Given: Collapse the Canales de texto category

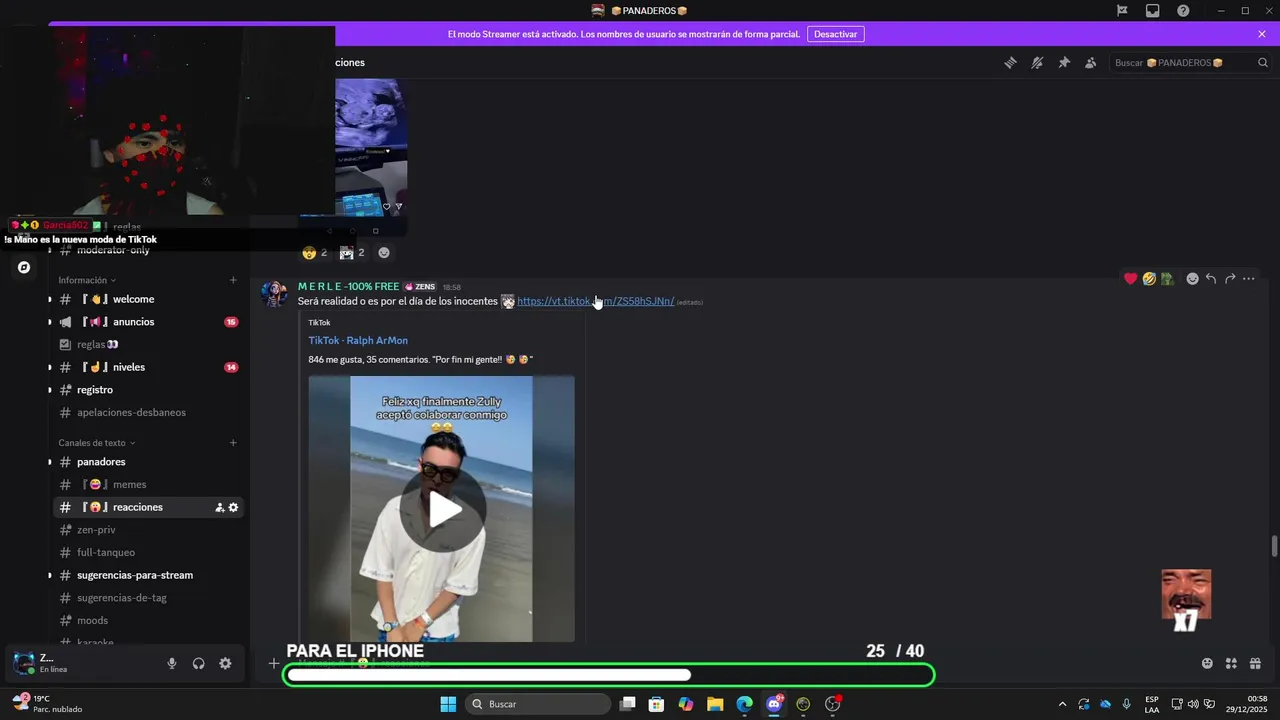Looking at the screenshot, I should [x=97, y=443].
